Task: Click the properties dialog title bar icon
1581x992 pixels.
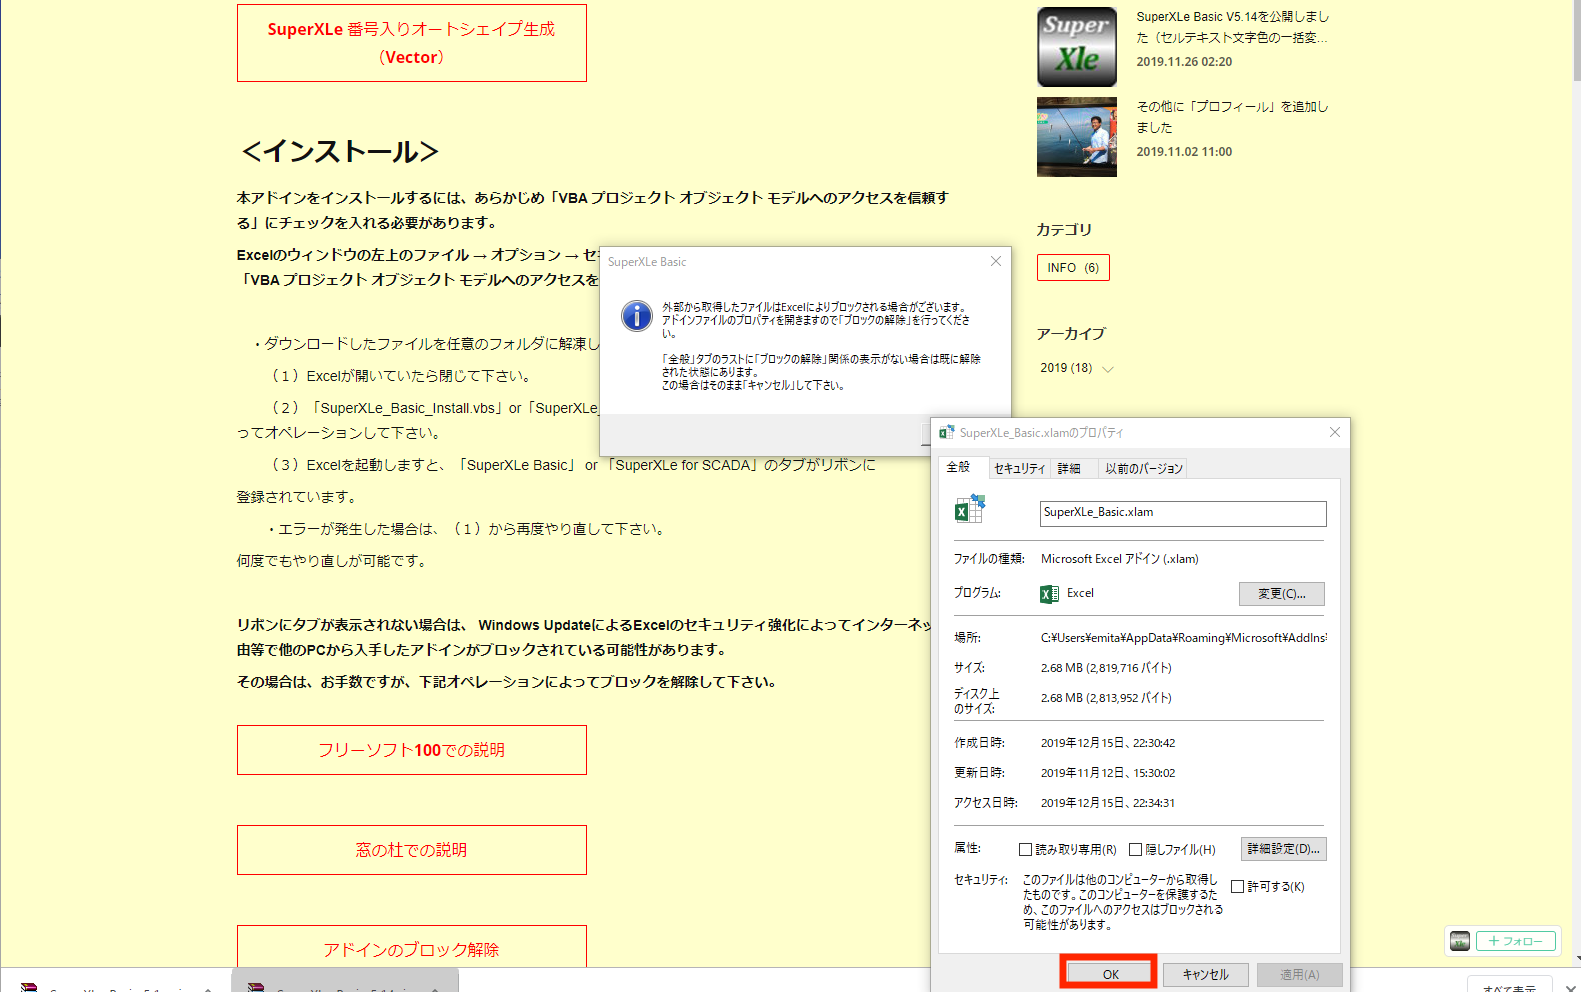Action: (946, 432)
